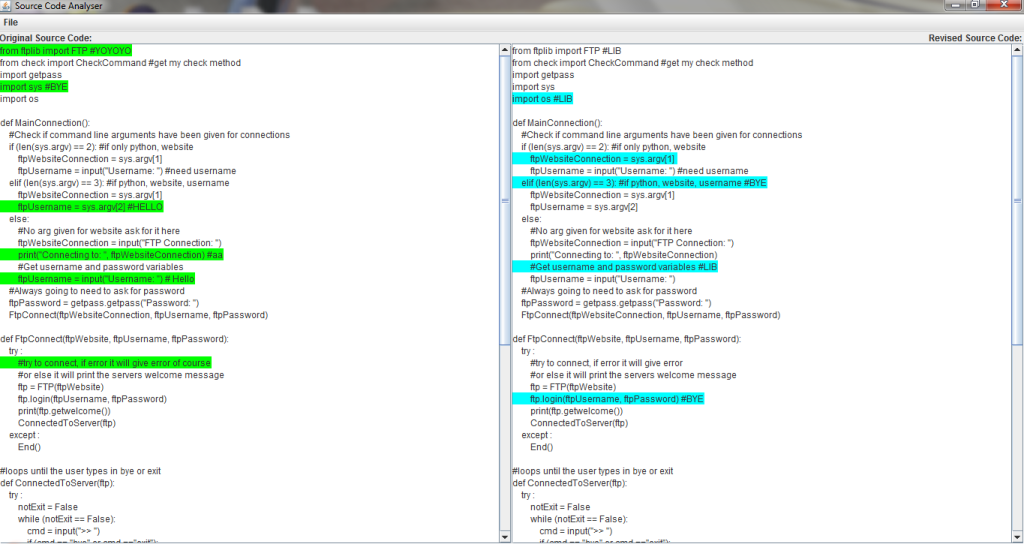Click the cyan line "import os #LIB"
The height and width of the screenshot is (544, 1024).
tap(543, 99)
